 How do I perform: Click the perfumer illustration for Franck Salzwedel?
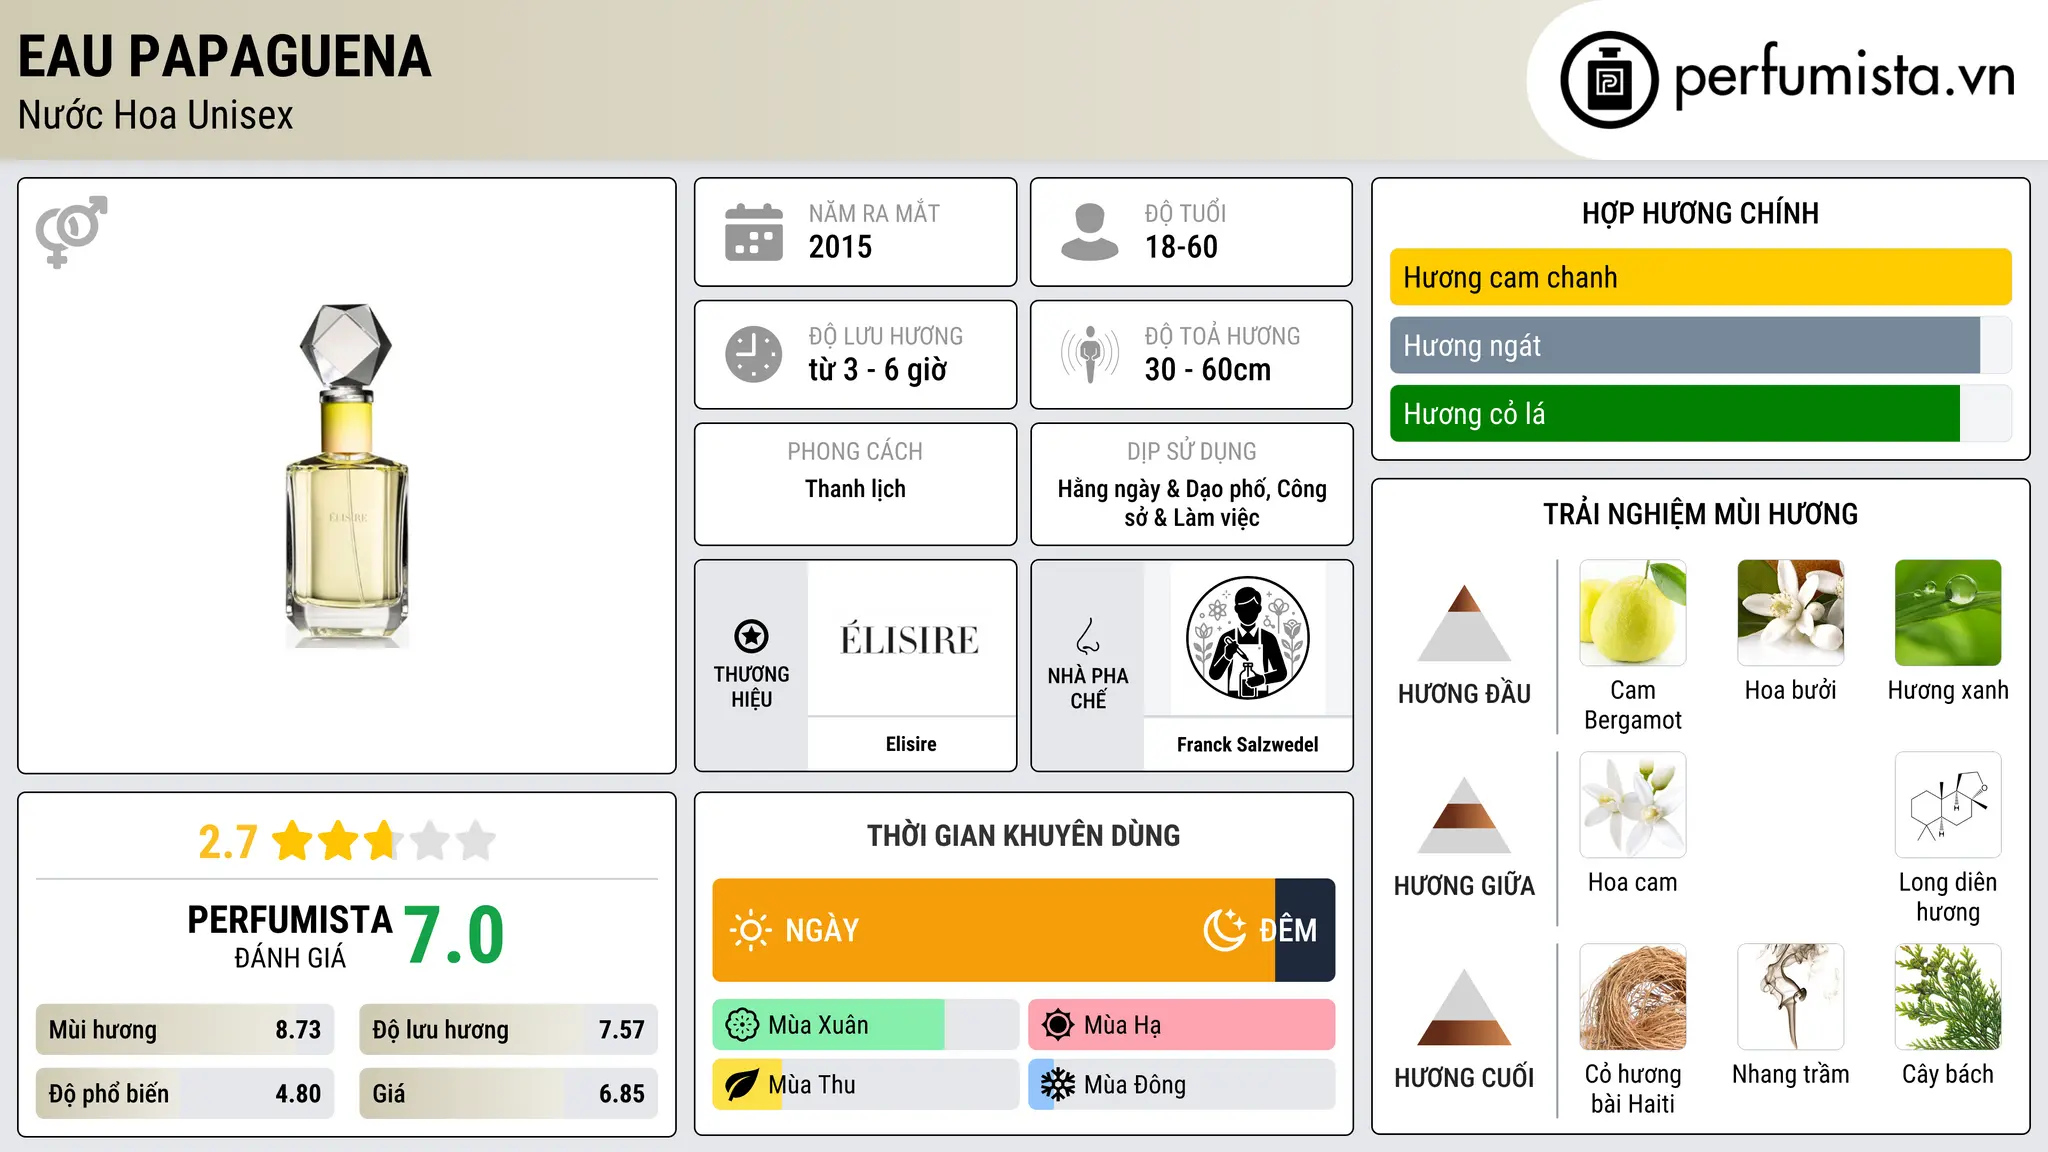pos(1247,638)
